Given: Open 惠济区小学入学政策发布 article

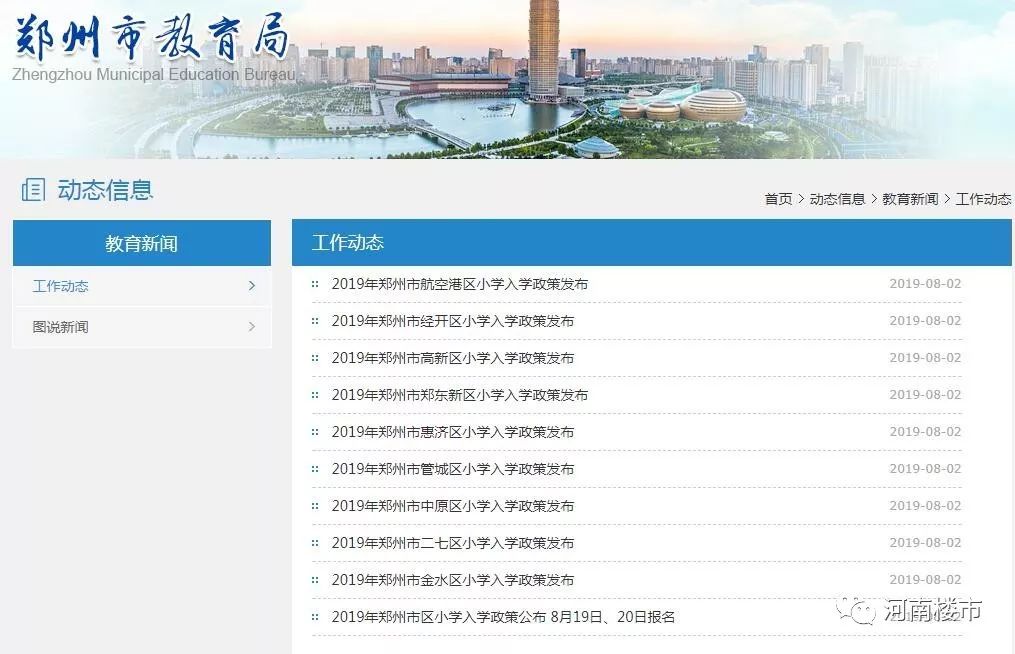Looking at the screenshot, I should 452,432.
